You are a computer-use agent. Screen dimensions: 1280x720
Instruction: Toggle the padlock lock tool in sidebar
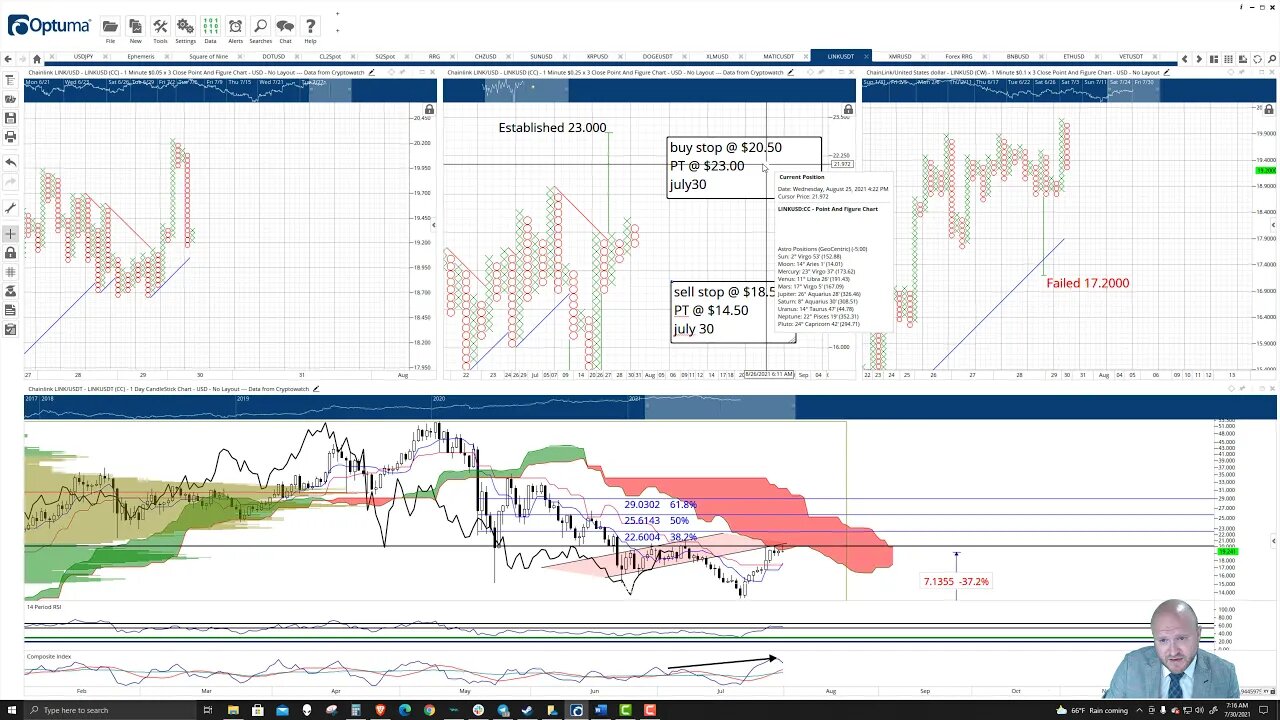pos(10,253)
